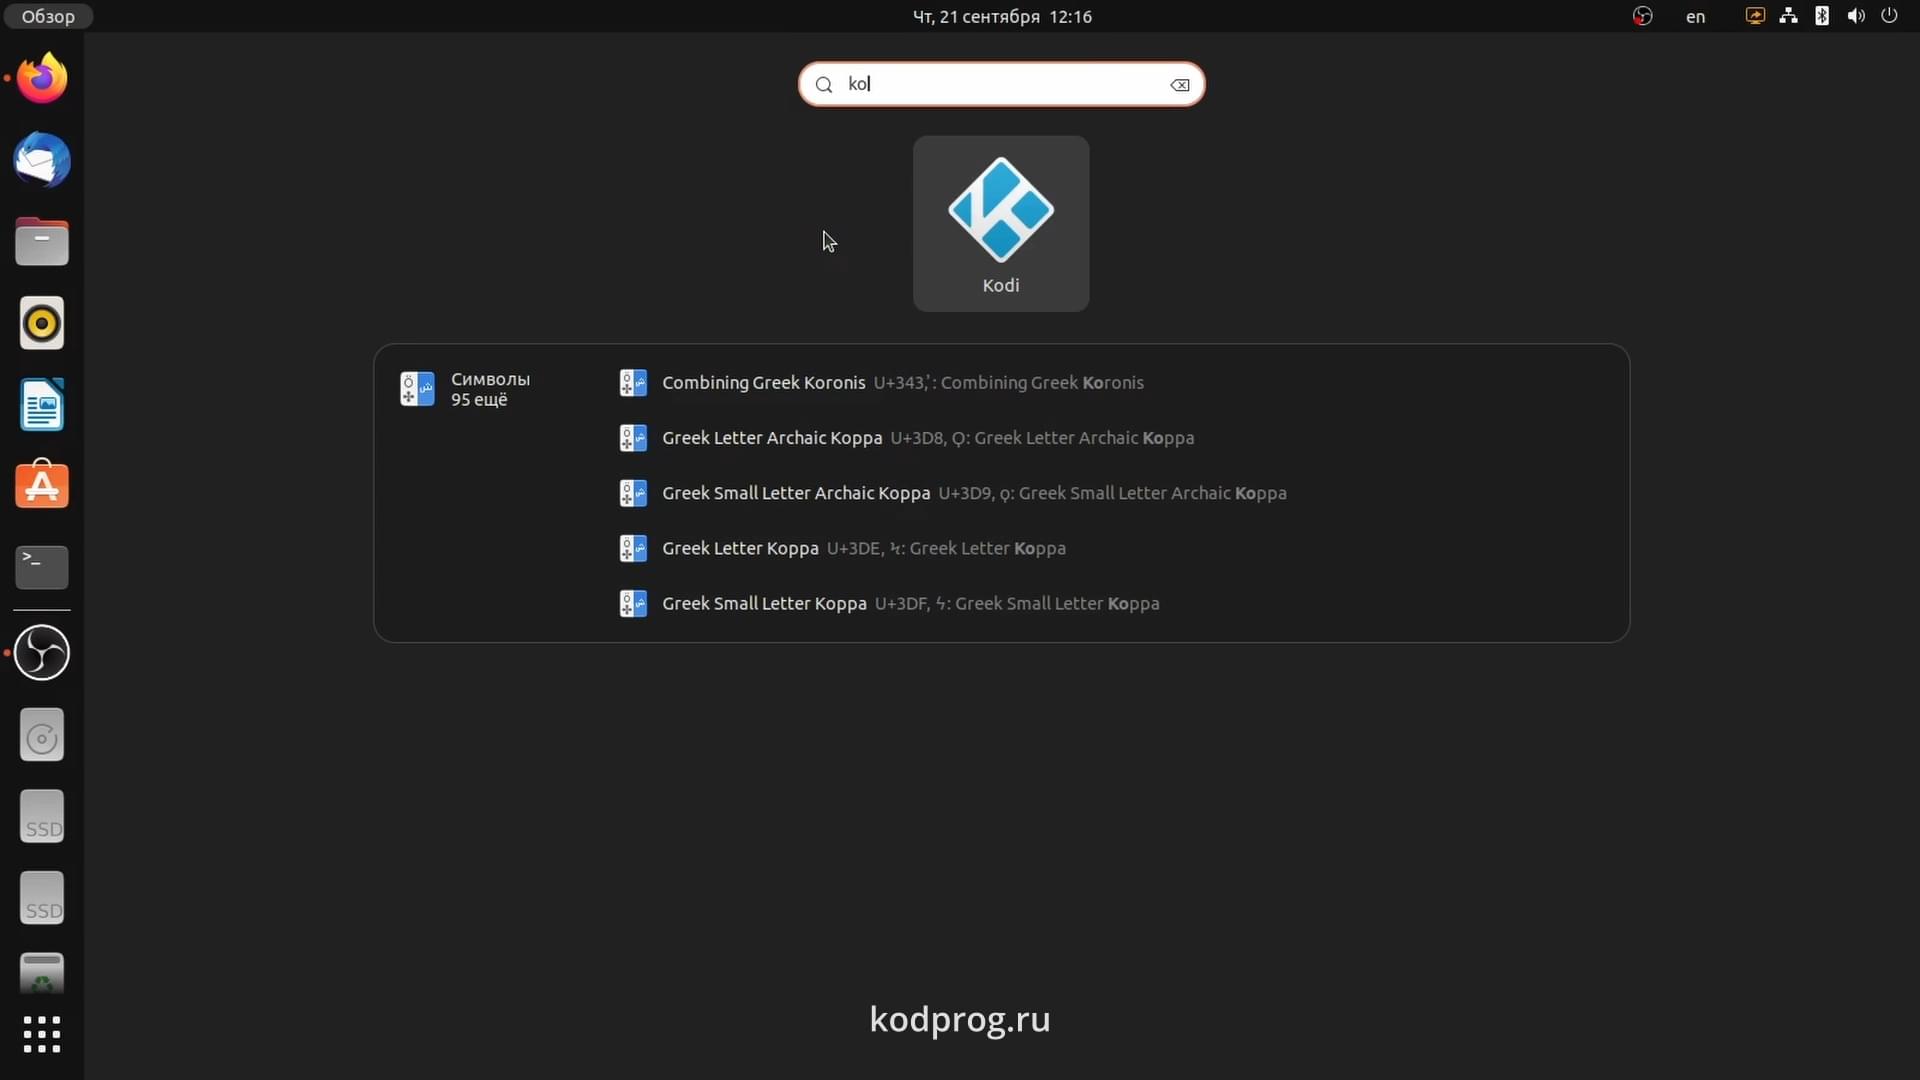
Task: Open Thunderbird mail from the dock
Action: pyautogui.click(x=42, y=160)
